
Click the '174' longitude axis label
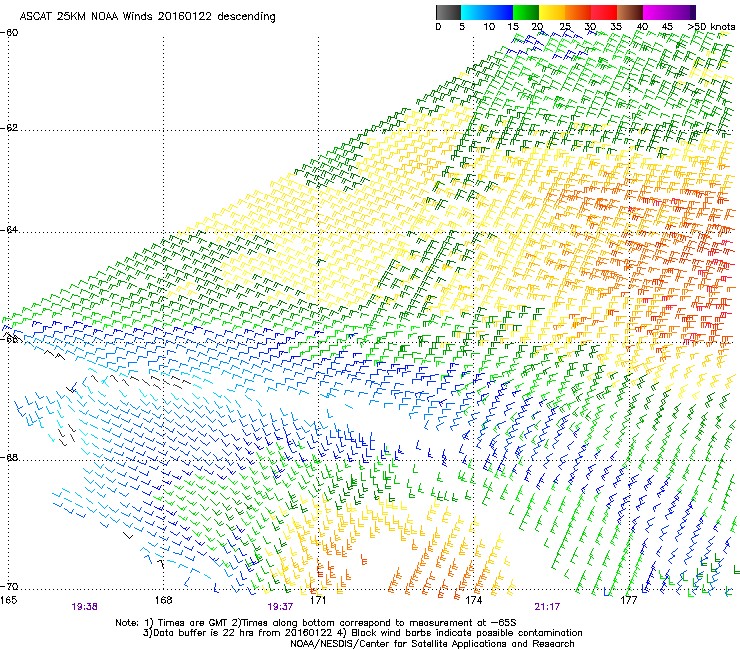[x=473, y=600]
